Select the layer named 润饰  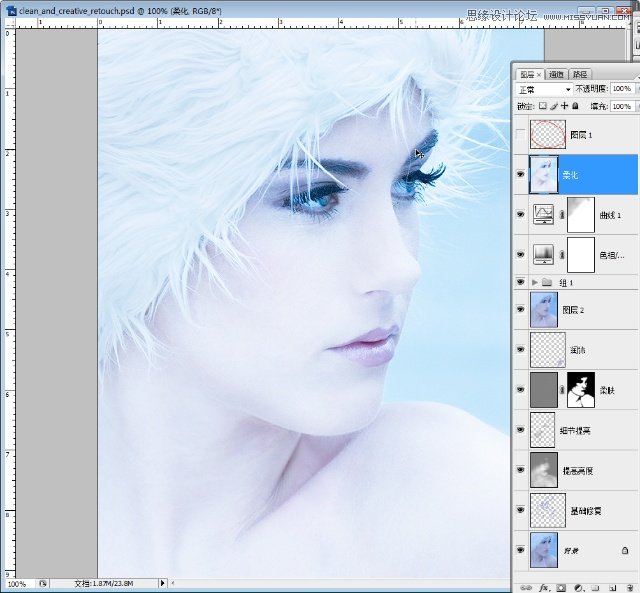point(578,350)
